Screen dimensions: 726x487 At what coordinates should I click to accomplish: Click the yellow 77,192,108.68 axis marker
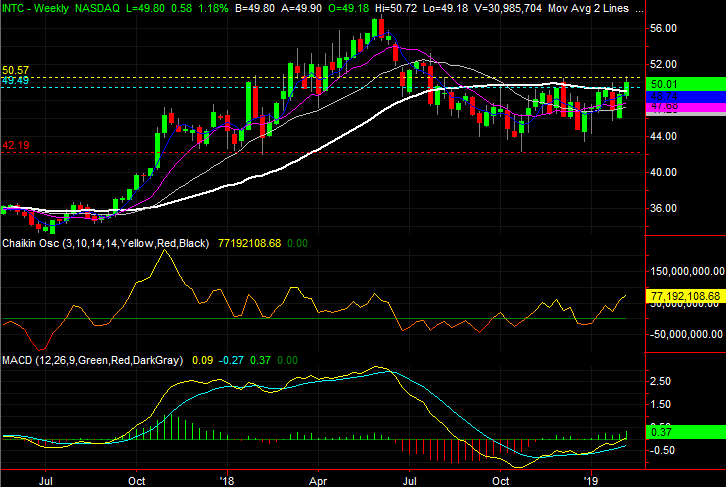pos(685,296)
